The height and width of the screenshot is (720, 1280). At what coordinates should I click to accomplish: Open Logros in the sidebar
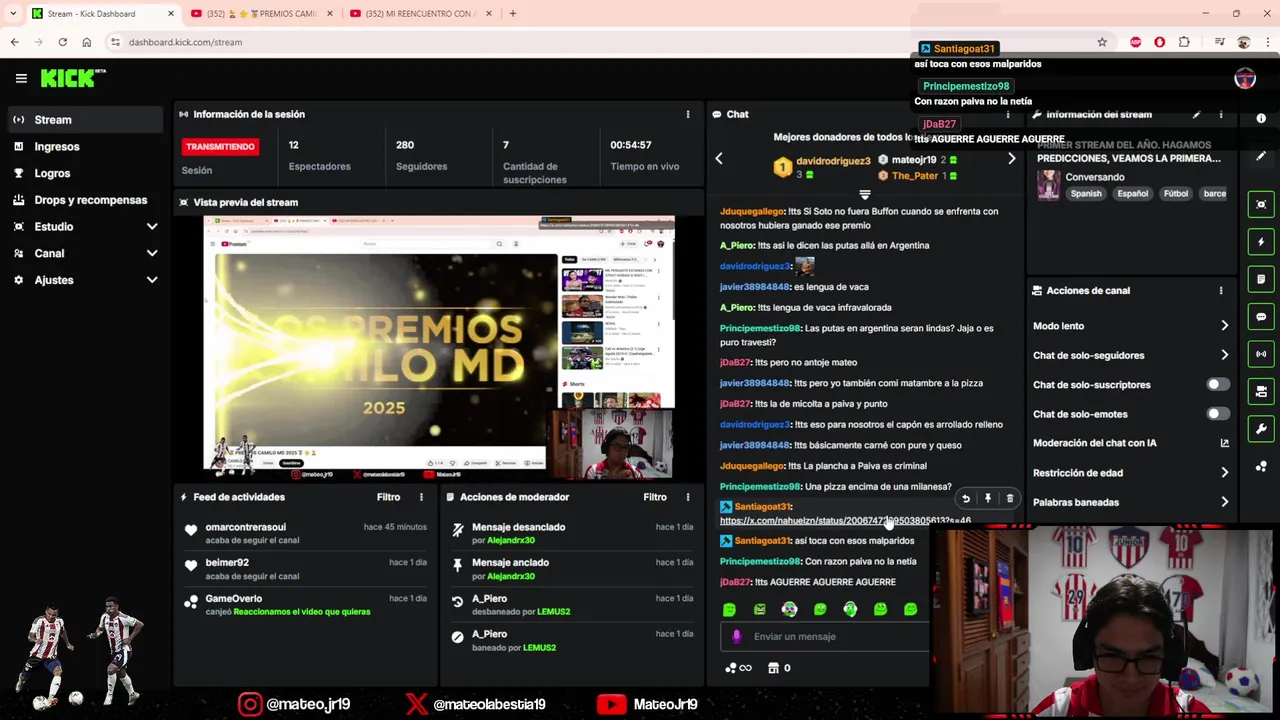84,173
